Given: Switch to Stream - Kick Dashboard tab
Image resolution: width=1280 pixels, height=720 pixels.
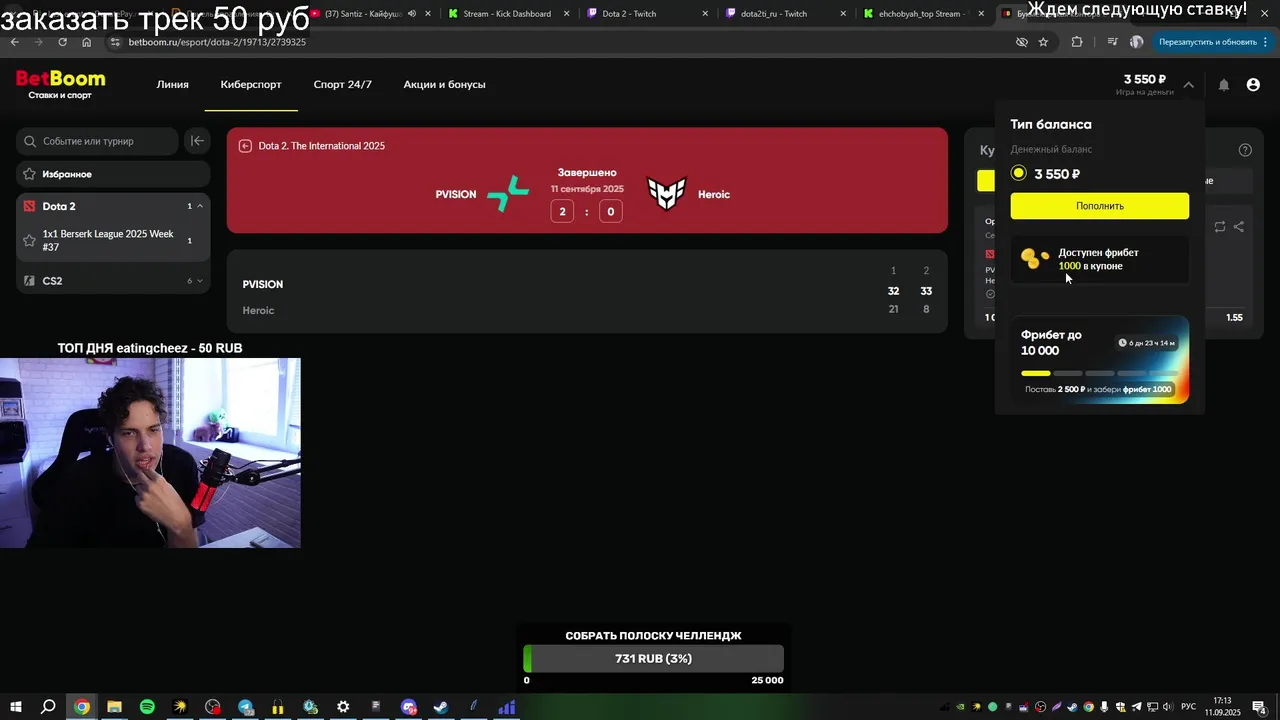Looking at the screenshot, I should tap(507, 14).
